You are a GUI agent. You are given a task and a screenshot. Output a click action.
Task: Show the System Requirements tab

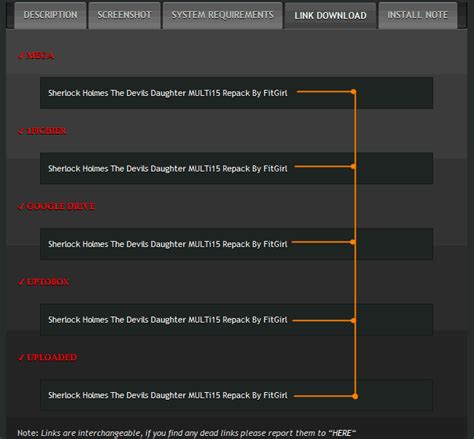tap(222, 15)
